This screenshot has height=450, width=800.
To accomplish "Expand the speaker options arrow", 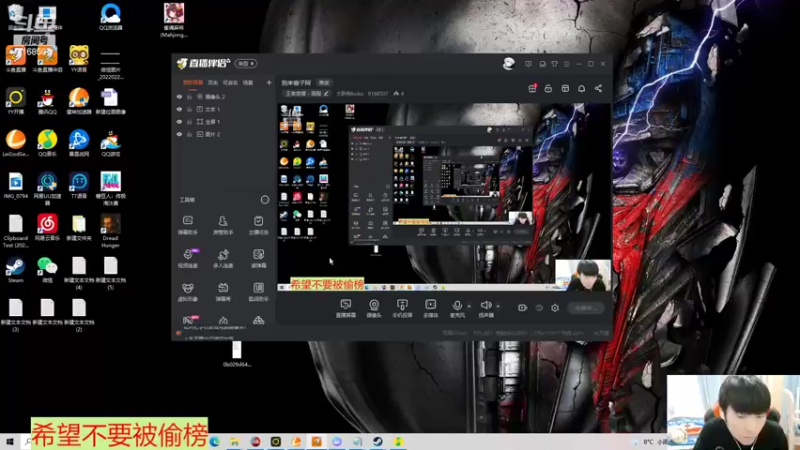I will click(x=498, y=307).
